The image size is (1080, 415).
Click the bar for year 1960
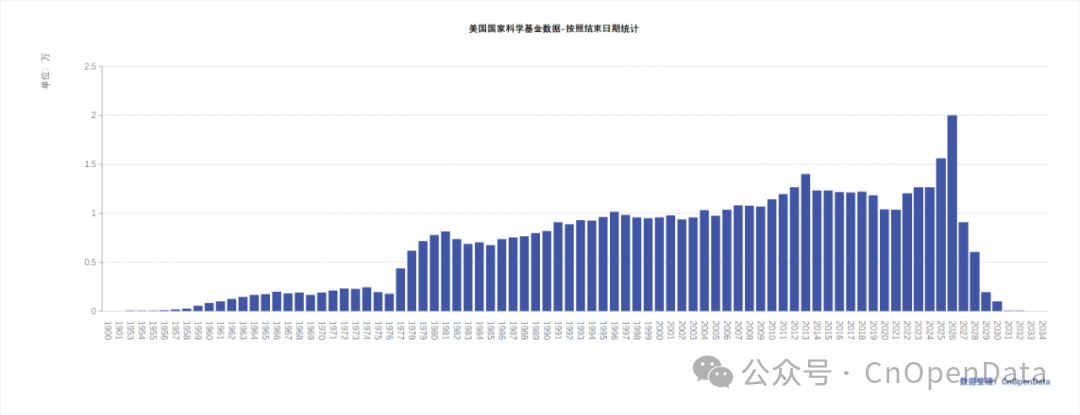pyautogui.click(x=209, y=307)
